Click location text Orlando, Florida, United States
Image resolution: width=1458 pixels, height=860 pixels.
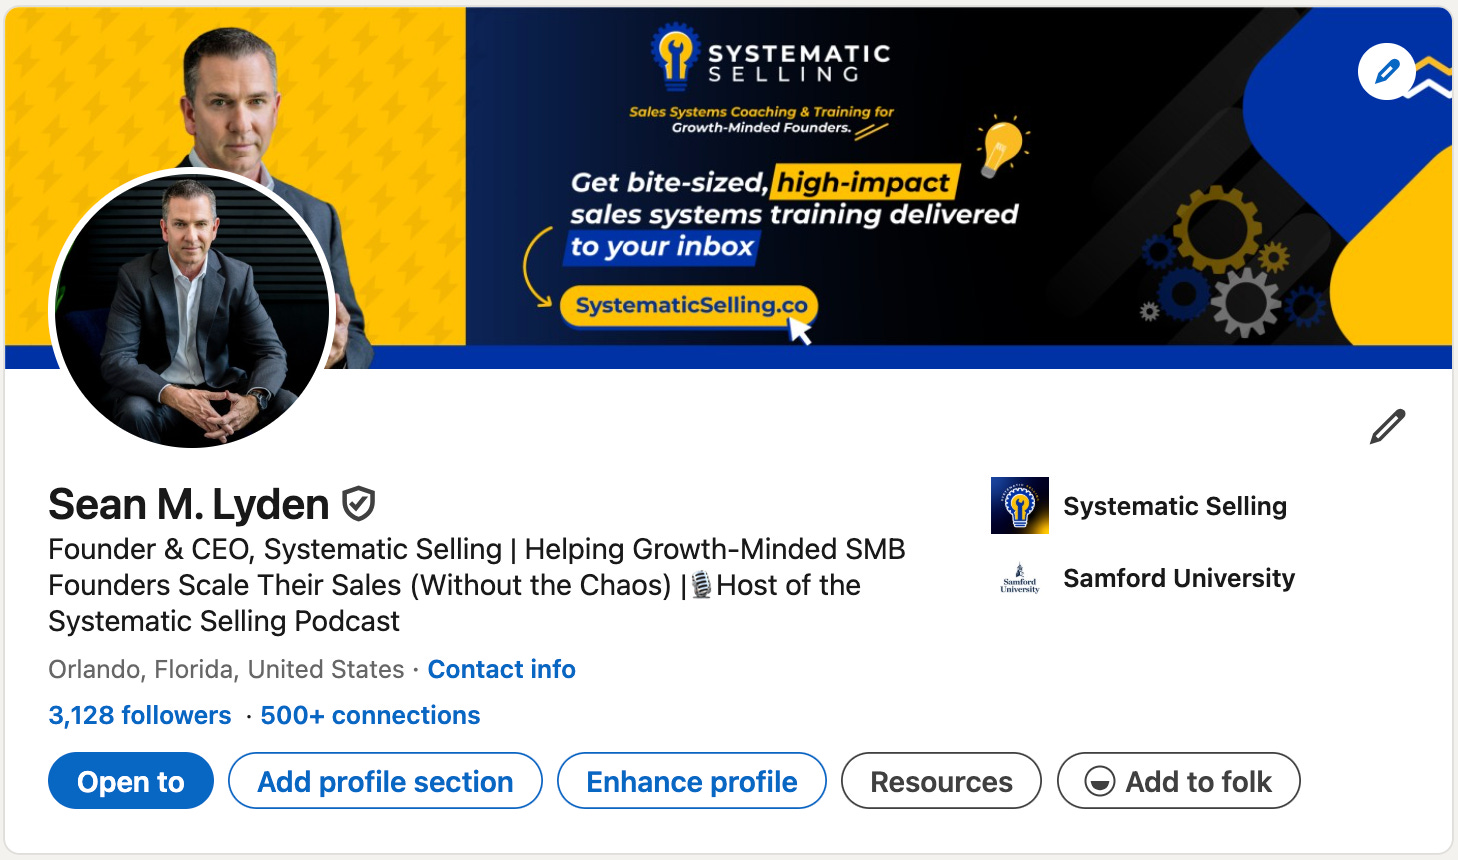[x=226, y=669]
